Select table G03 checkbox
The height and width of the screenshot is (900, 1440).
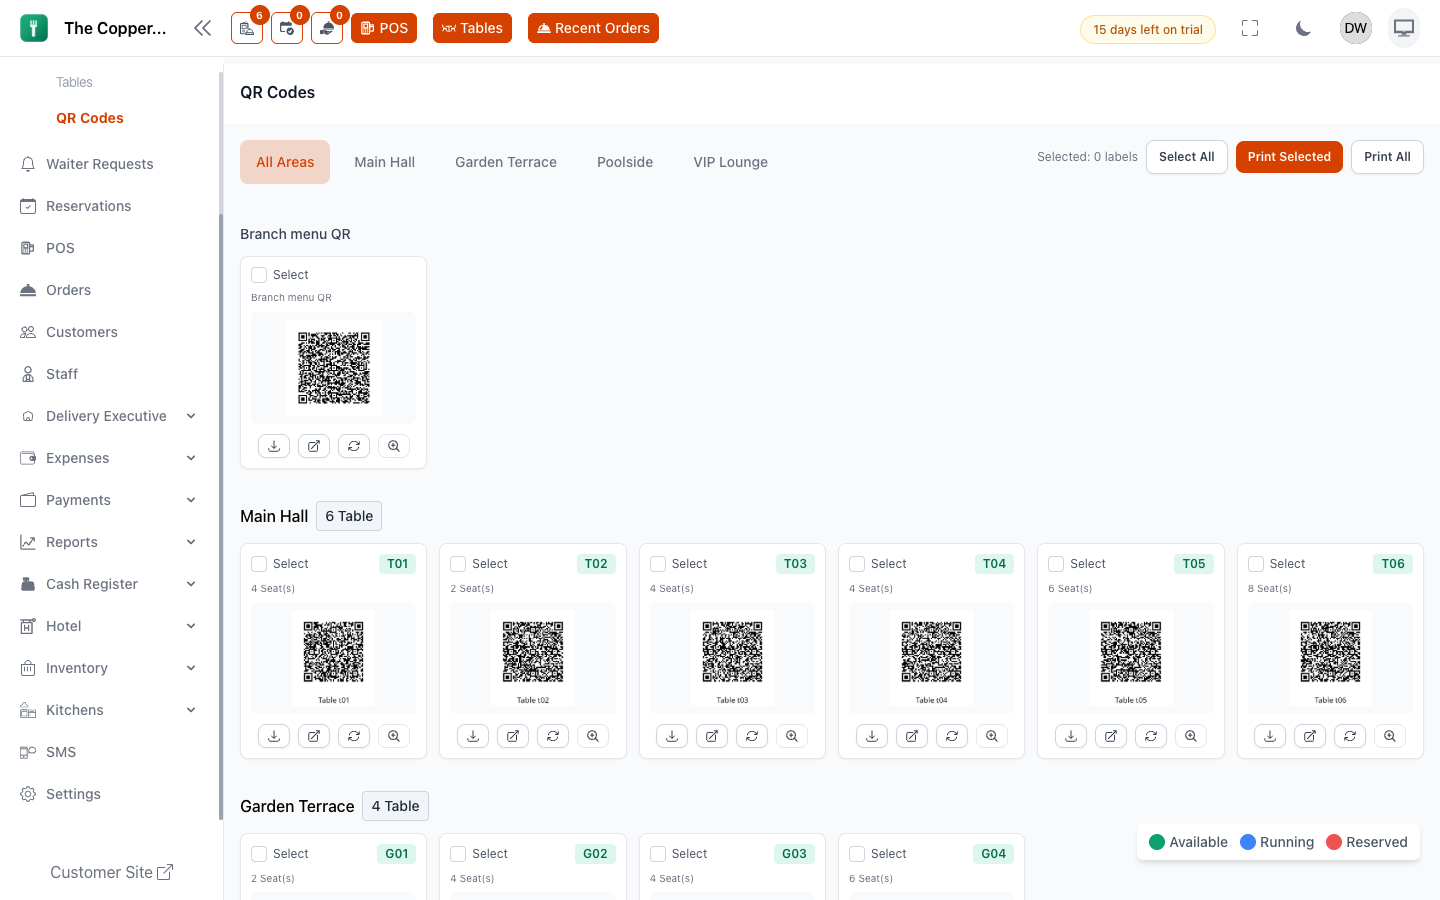(658, 854)
